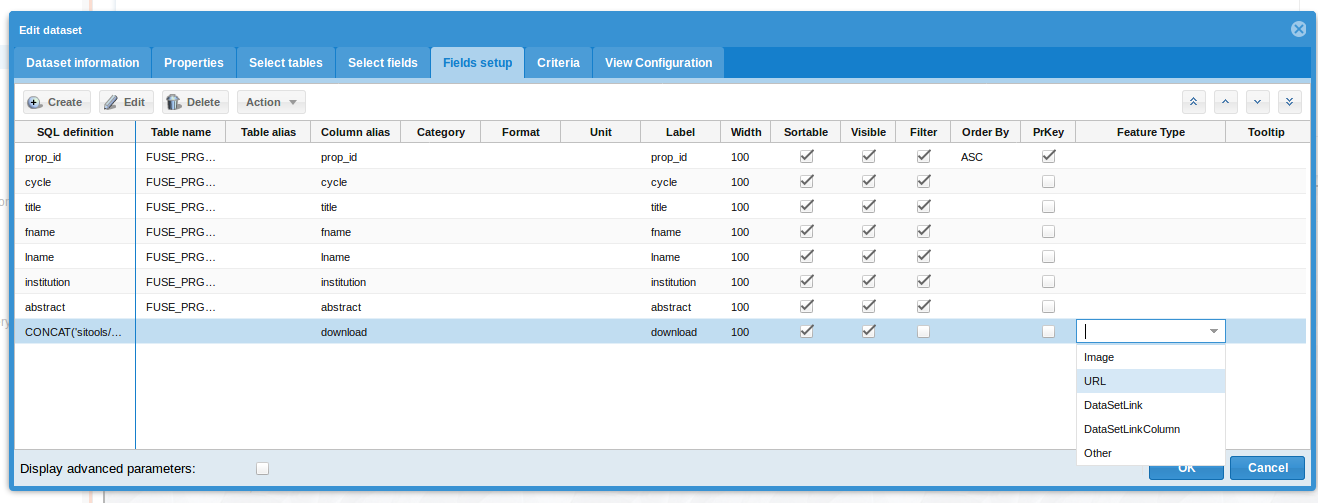This screenshot has width=1318, height=503.
Task: Close the Edit dataset dialog
Action: (x=1298, y=30)
